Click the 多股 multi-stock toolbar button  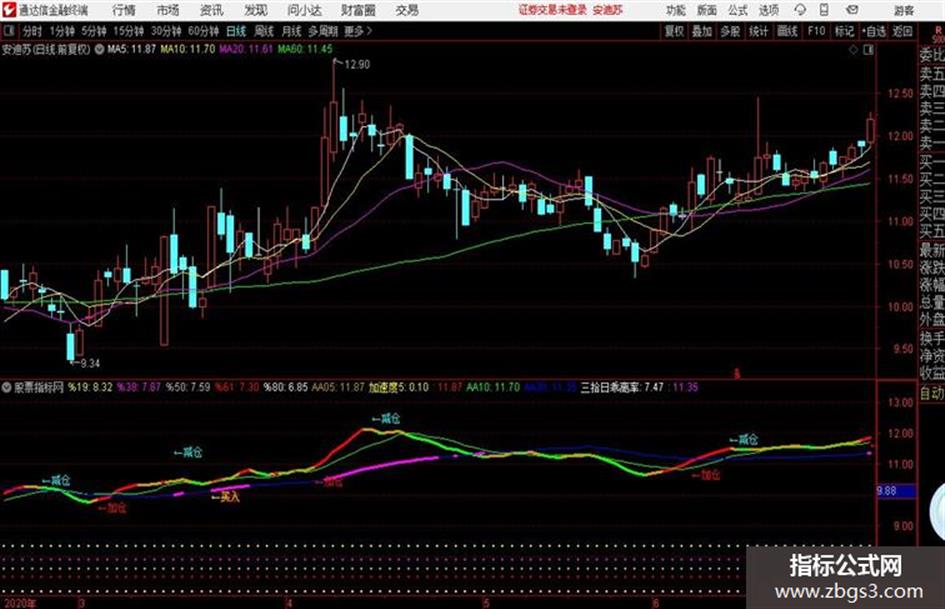(x=730, y=31)
